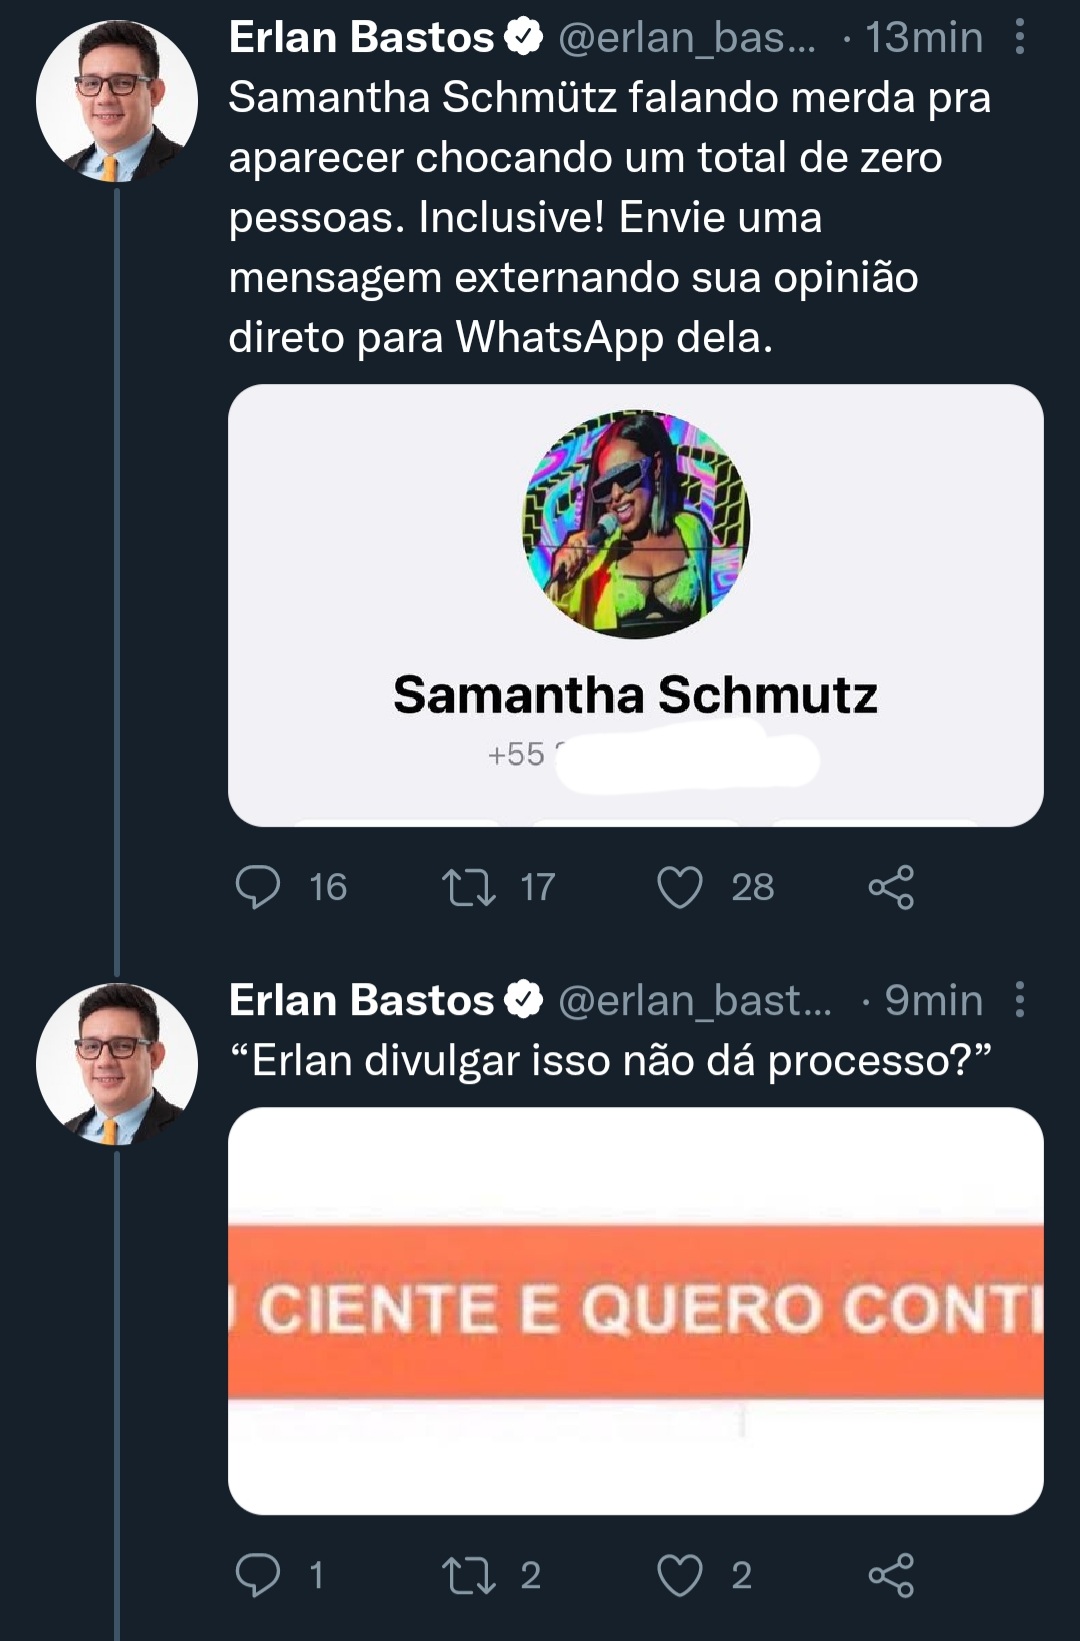Retweet the first tweet with 17 retweets

(469, 887)
